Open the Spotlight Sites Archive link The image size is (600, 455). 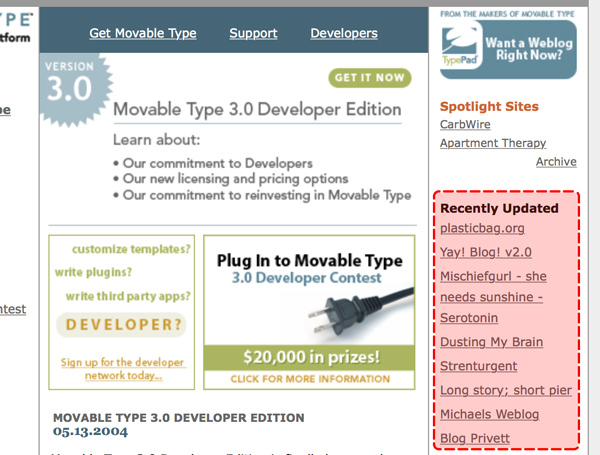(x=556, y=162)
